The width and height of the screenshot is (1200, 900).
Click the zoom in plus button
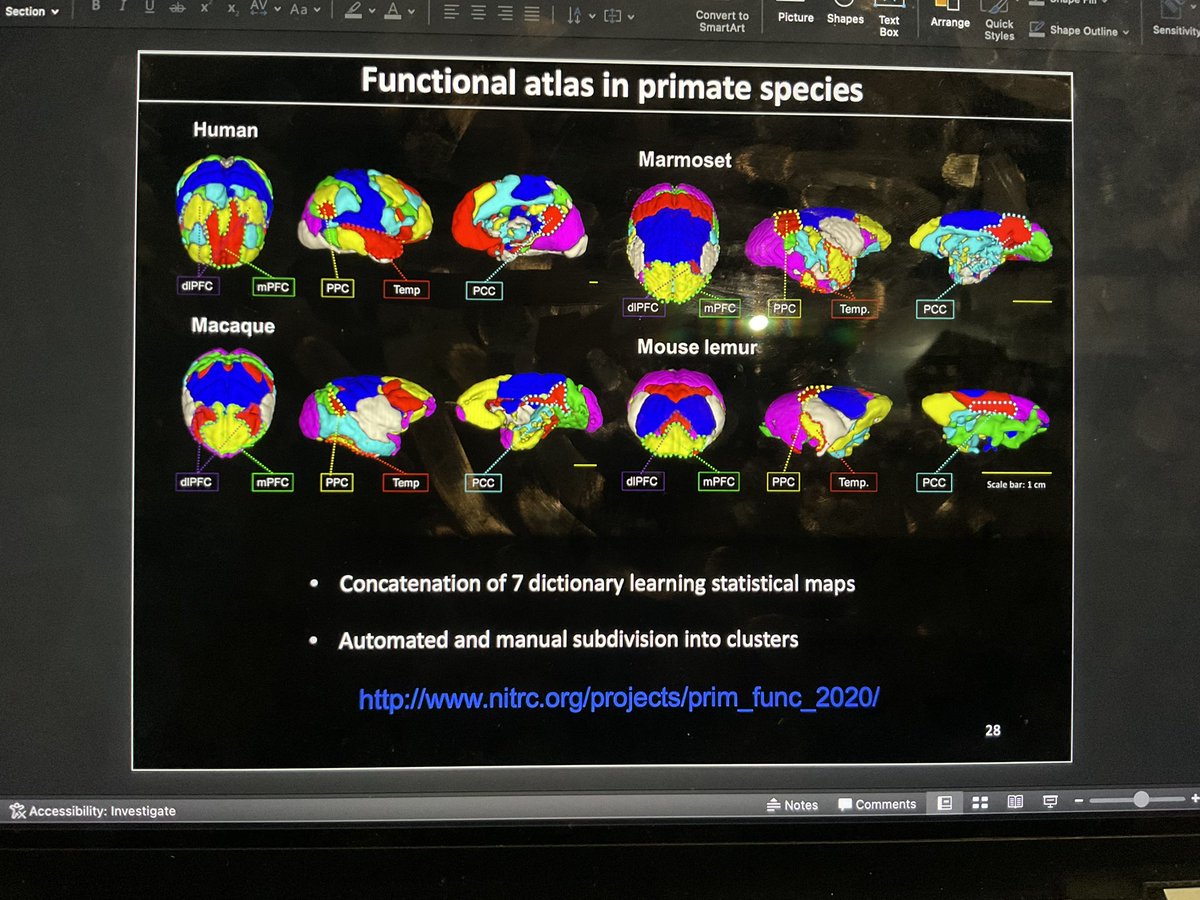(1195, 798)
